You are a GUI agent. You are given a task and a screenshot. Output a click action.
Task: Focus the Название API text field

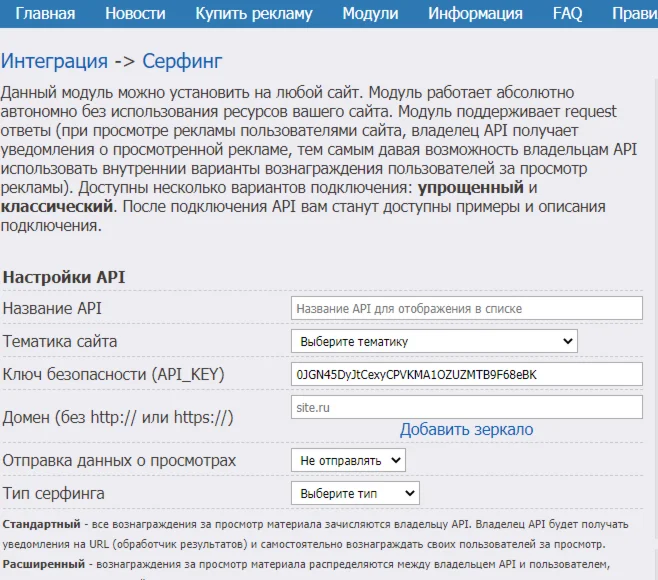pyautogui.click(x=466, y=308)
